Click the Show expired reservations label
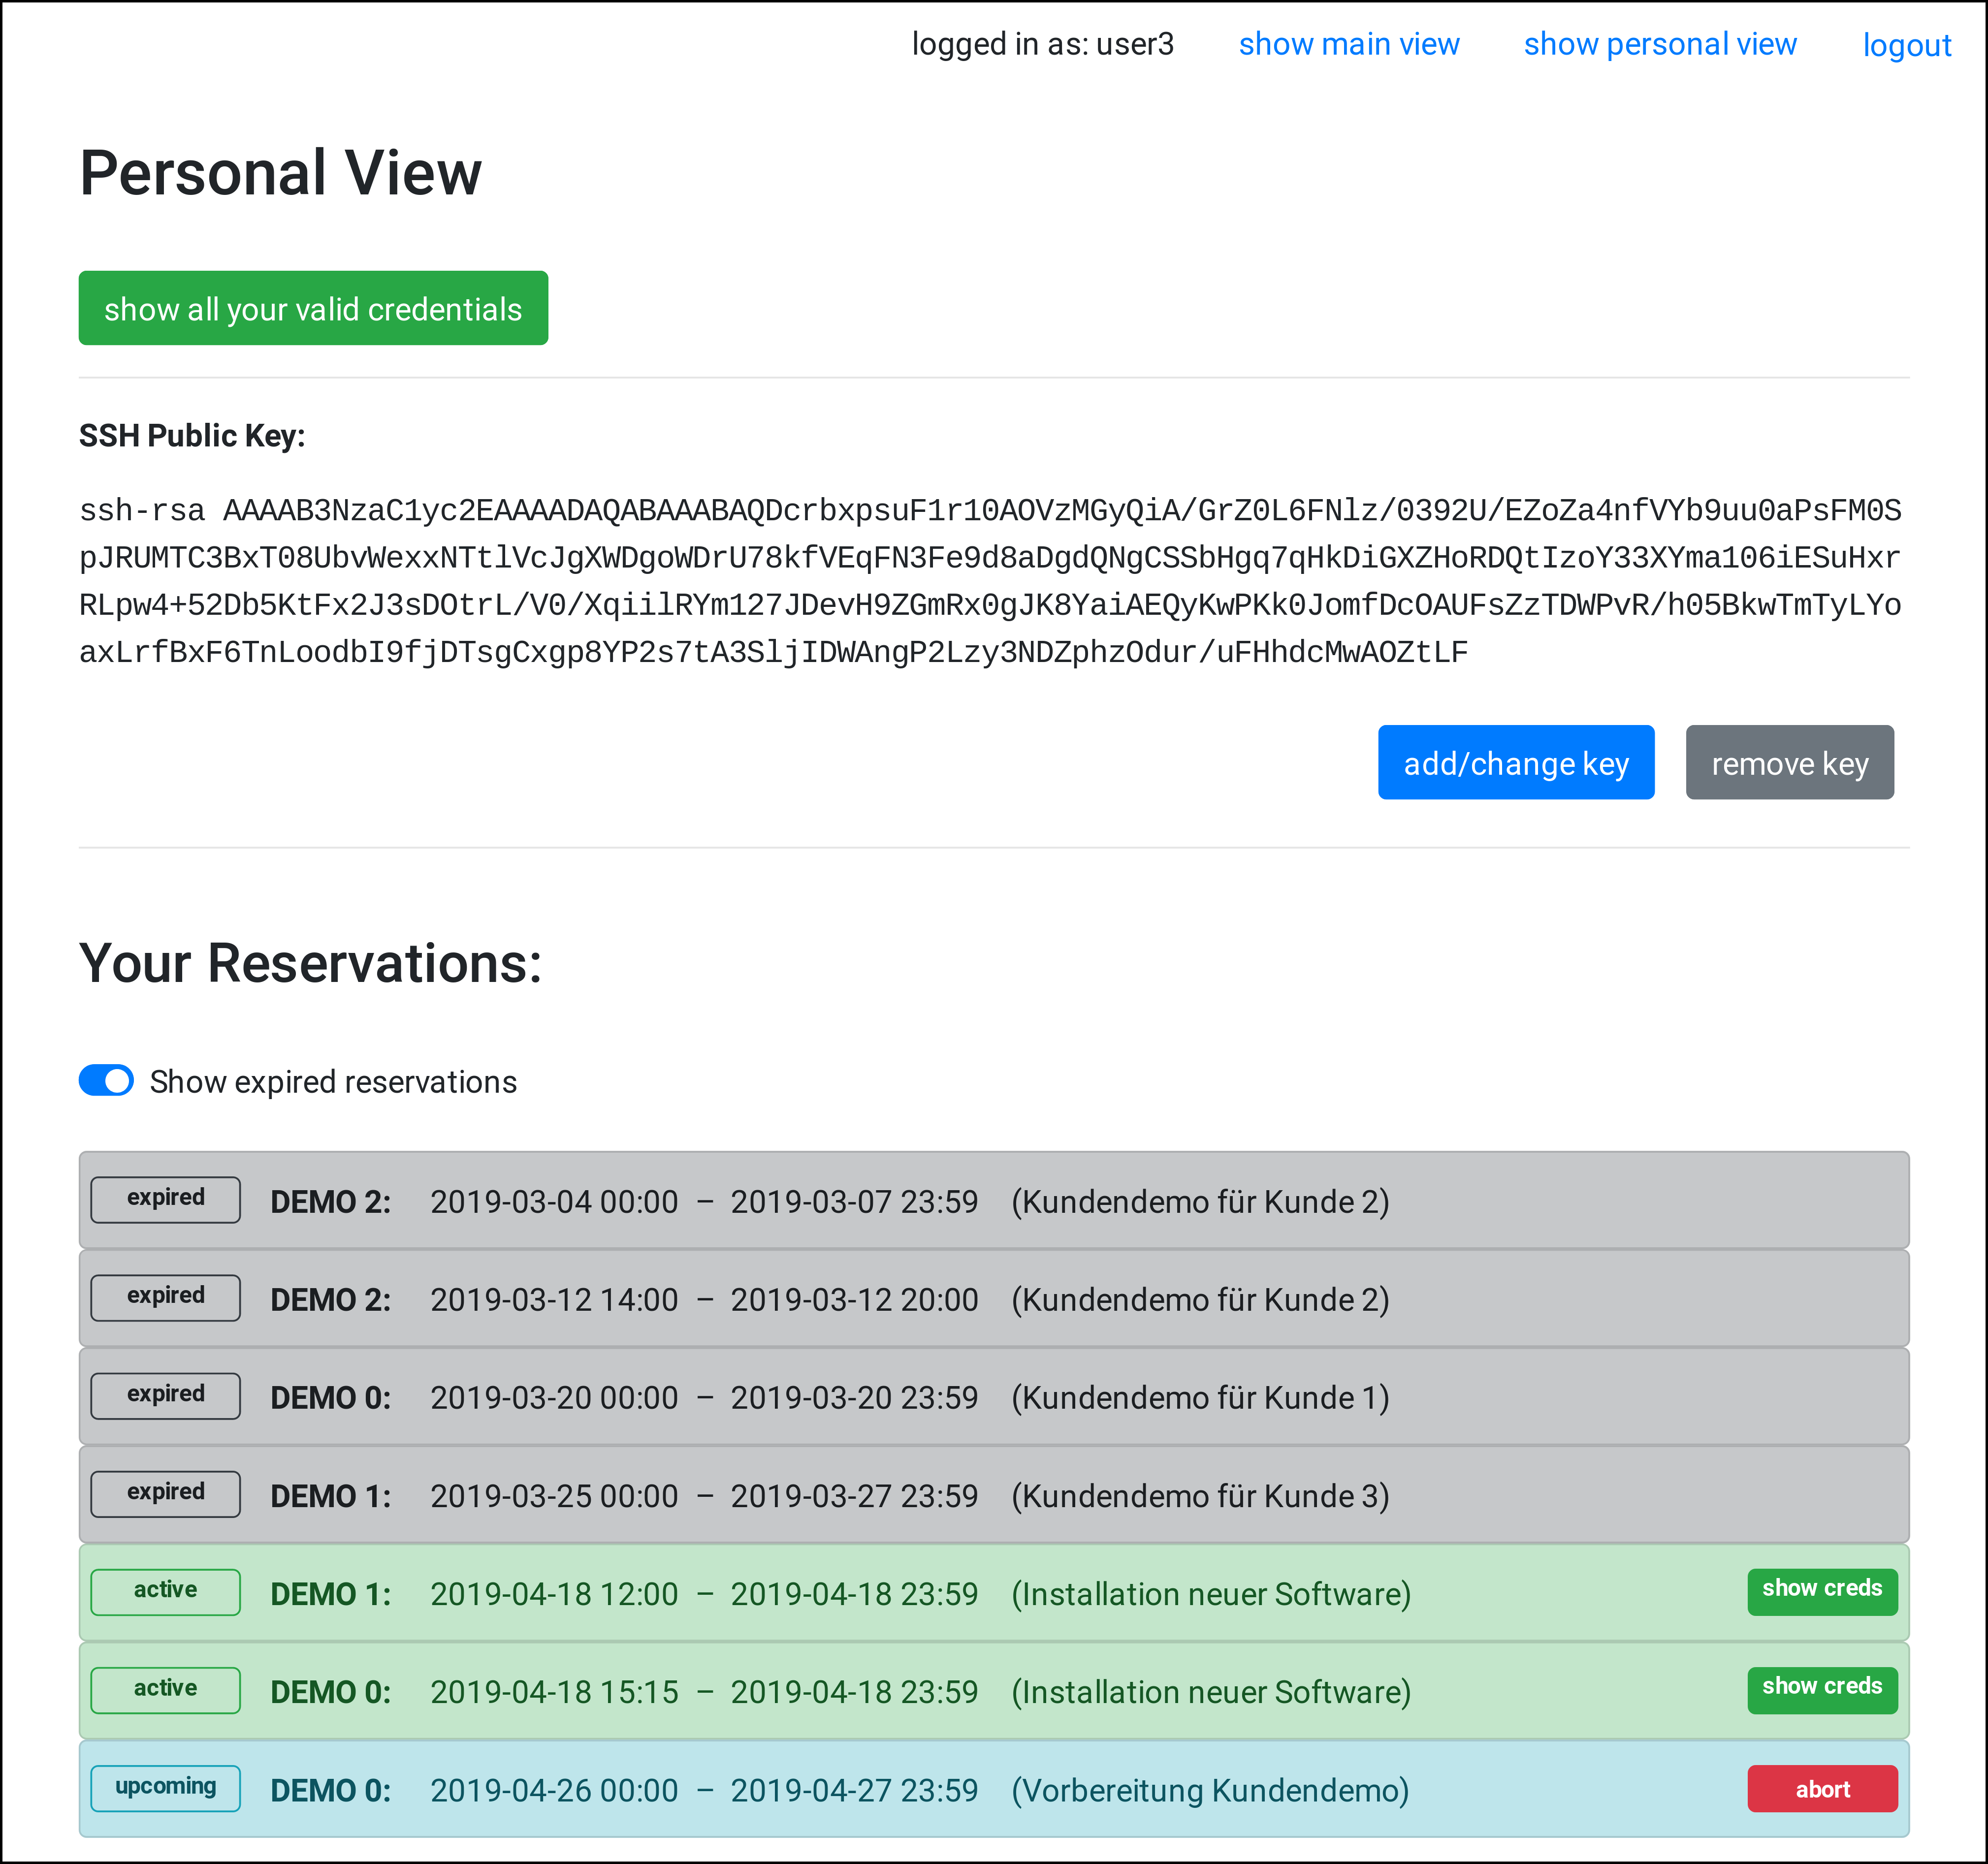1988x1864 pixels. pyautogui.click(x=333, y=1082)
